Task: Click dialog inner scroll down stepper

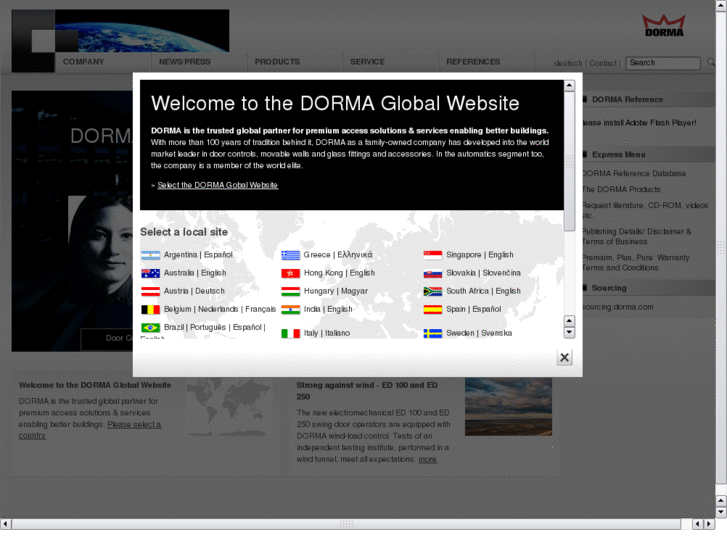Action: (569, 333)
